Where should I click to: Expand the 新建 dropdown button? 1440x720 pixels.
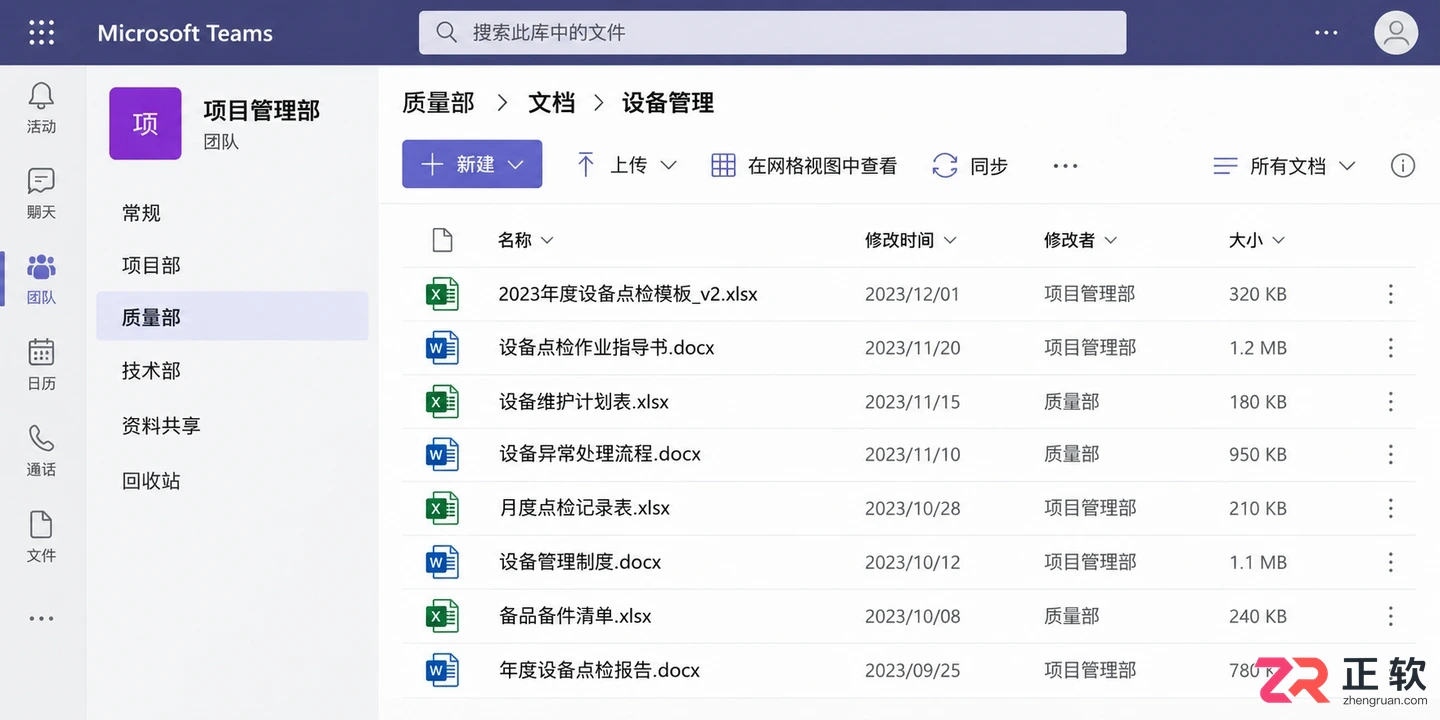472,164
